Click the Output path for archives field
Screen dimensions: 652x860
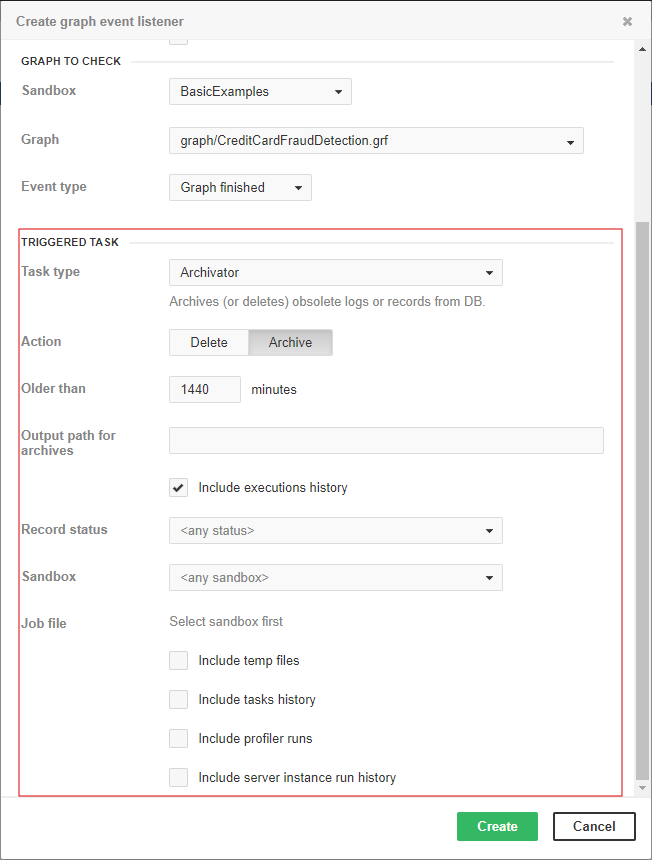(x=386, y=441)
